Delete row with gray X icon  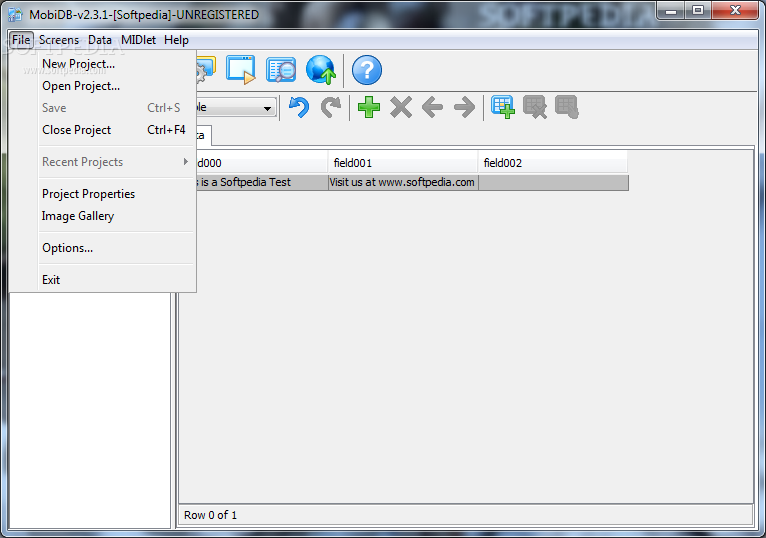click(401, 108)
